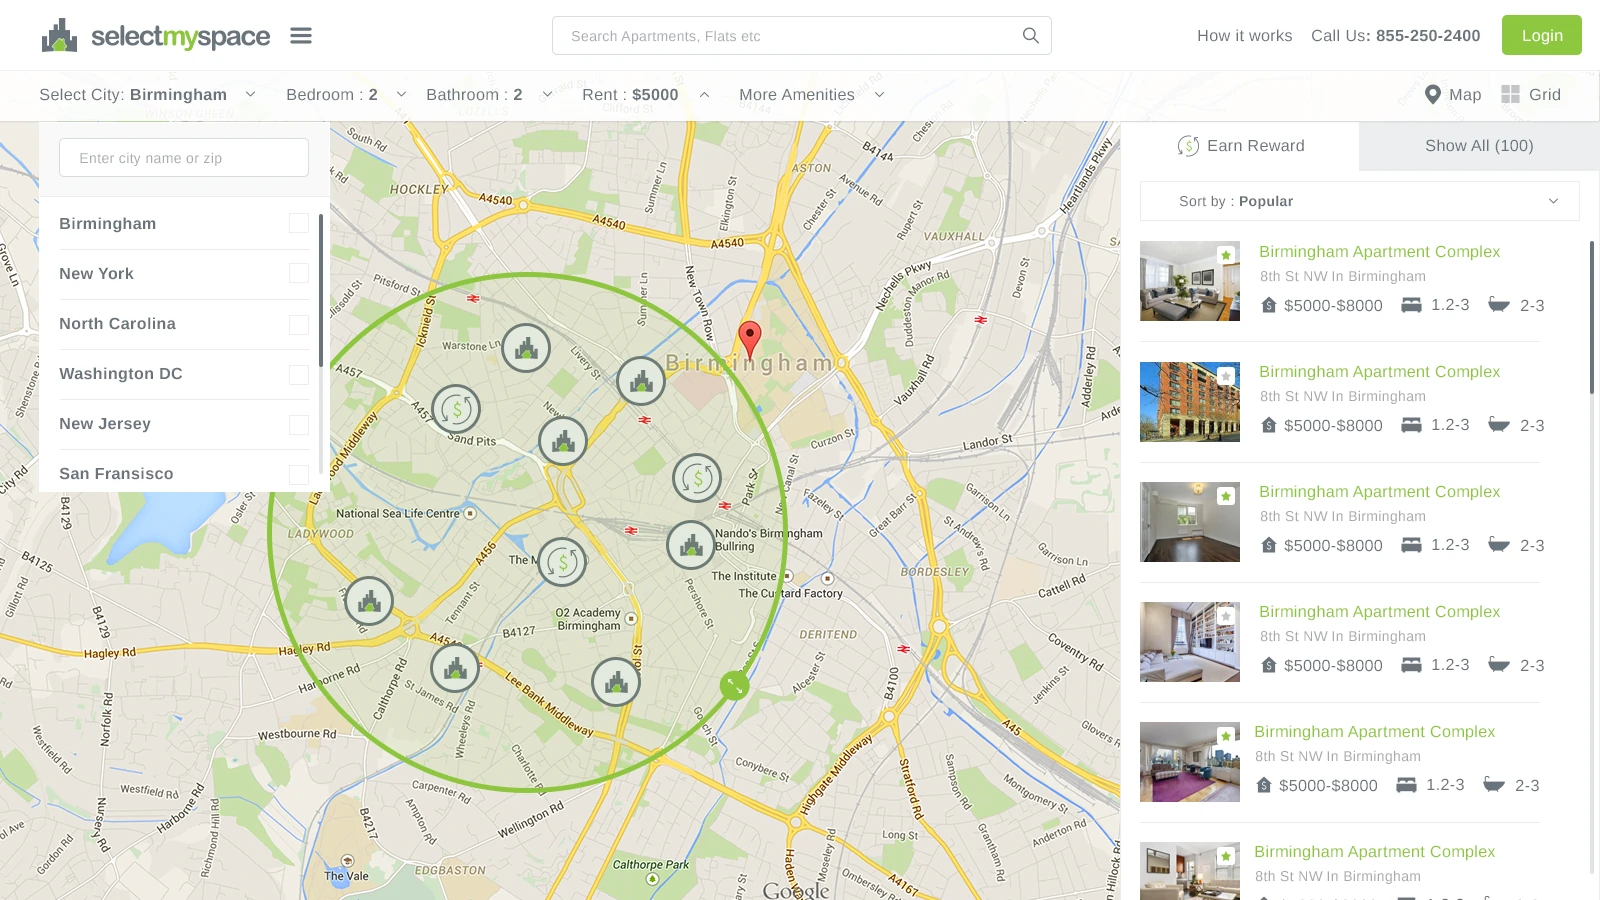Open the hamburger menu next to the logo

pos(301,36)
